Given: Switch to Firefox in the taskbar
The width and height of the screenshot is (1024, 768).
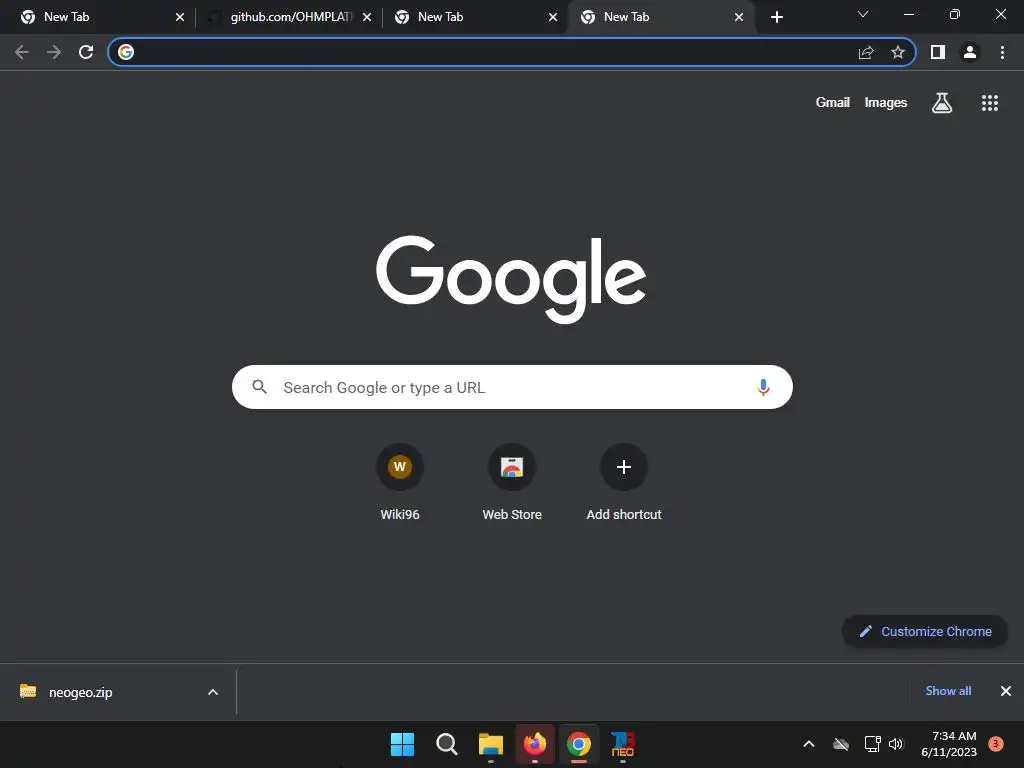Looking at the screenshot, I should pos(535,744).
